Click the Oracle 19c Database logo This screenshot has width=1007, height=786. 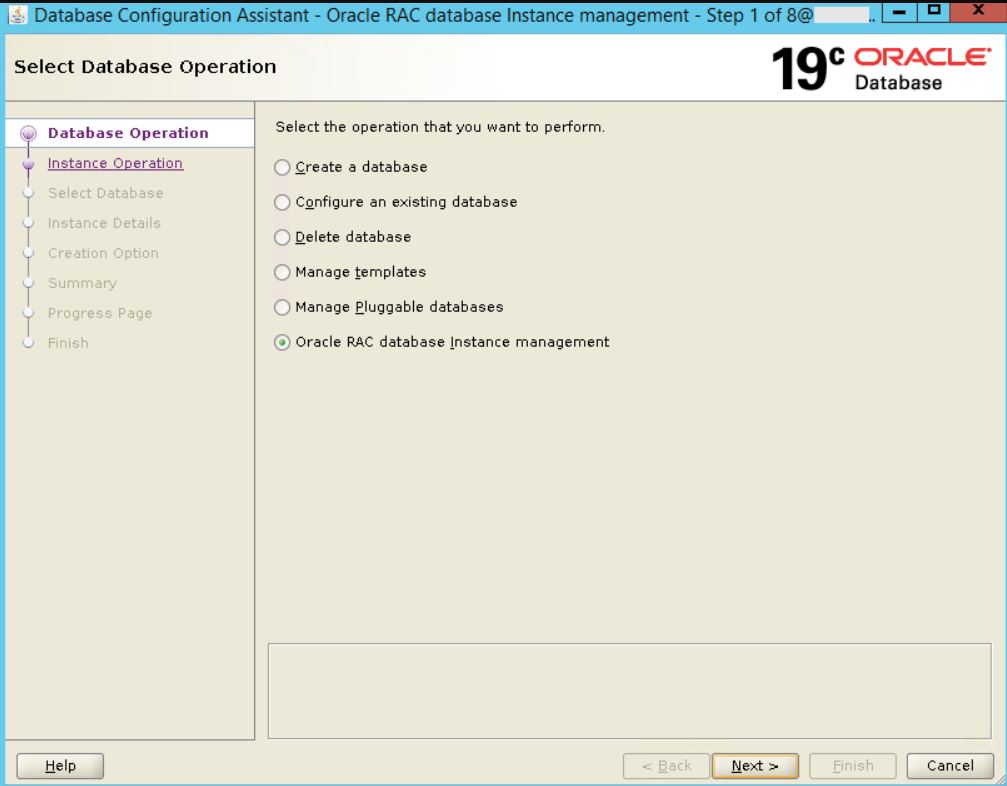pyautogui.click(x=881, y=68)
